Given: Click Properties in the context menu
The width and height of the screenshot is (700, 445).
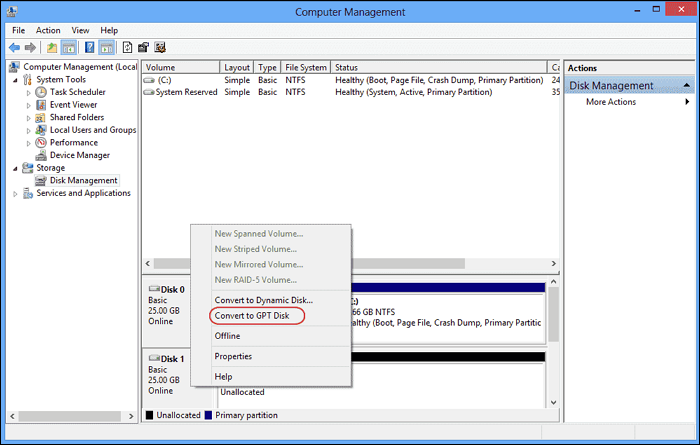Looking at the screenshot, I should [x=233, y=356].
